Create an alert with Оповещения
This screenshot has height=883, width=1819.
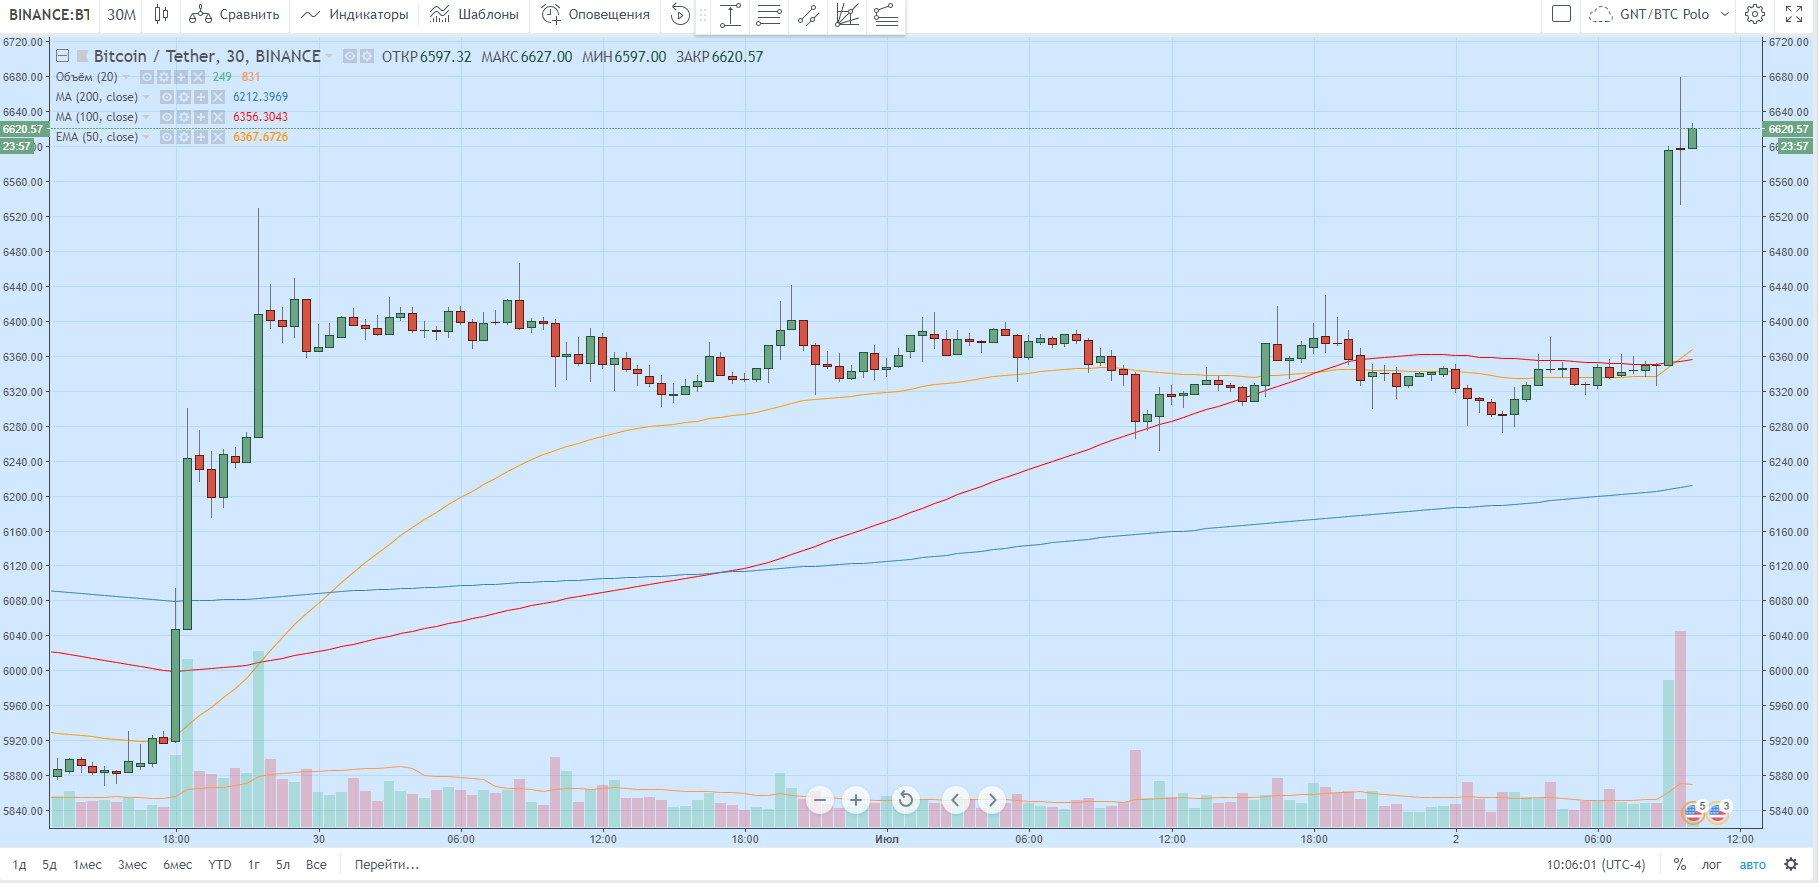pyautogui.click(x=596, y=14)
